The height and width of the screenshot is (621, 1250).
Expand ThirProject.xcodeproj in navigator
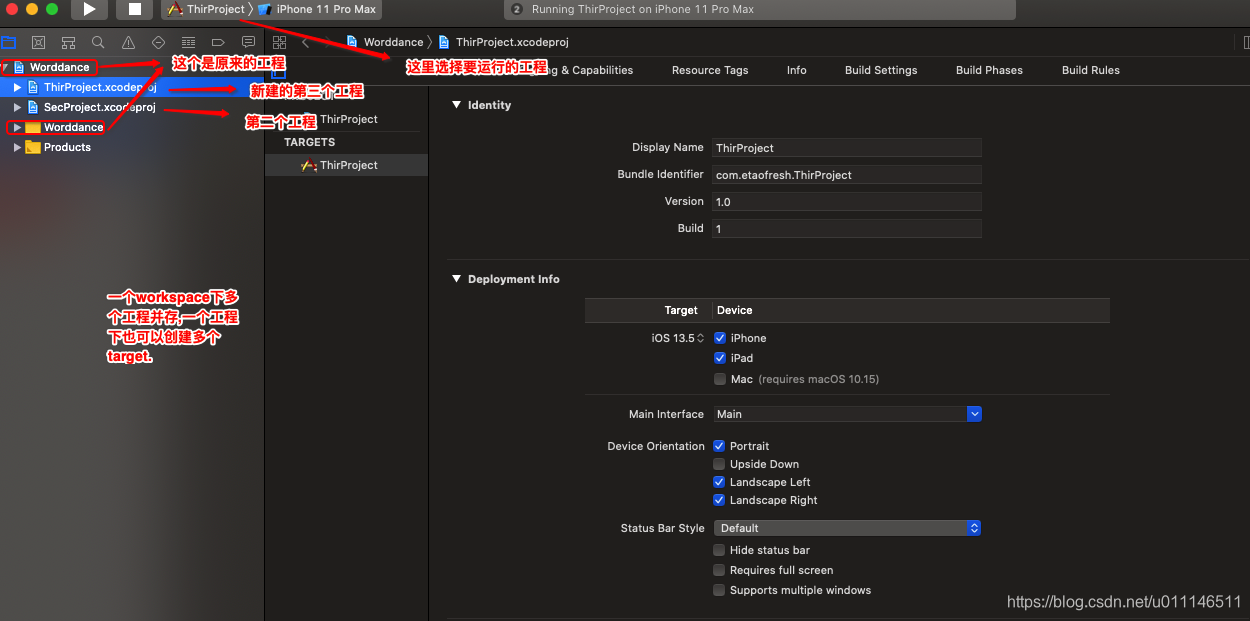17,88
